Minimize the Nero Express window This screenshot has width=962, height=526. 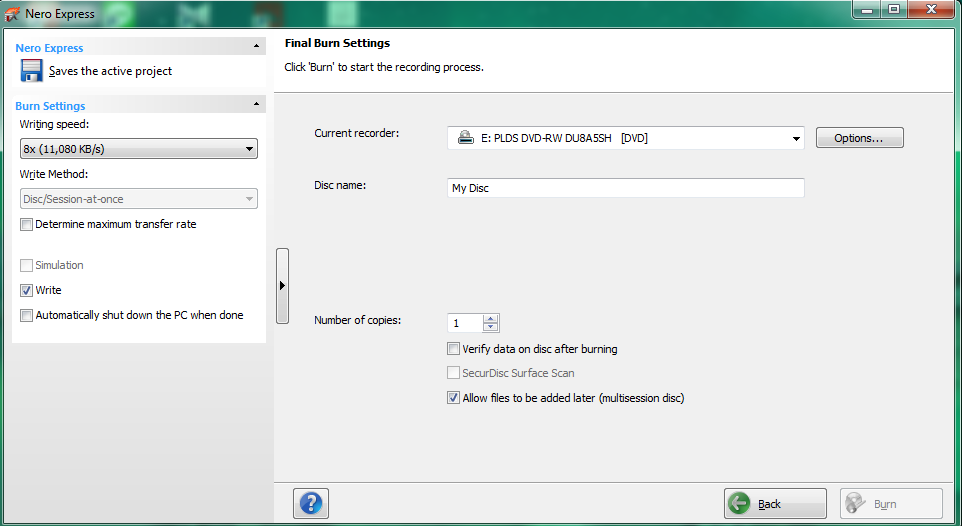click(x=867, y=10)
